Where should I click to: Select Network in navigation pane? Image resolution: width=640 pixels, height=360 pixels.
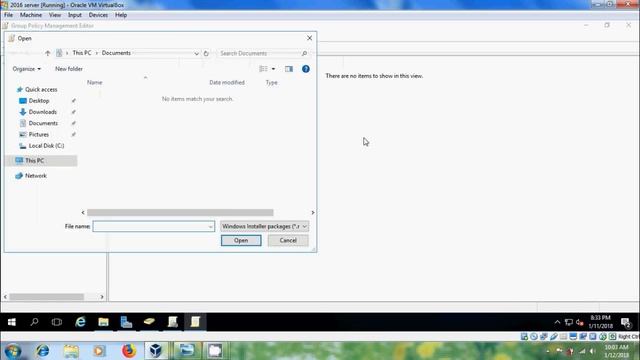(36, 176)
